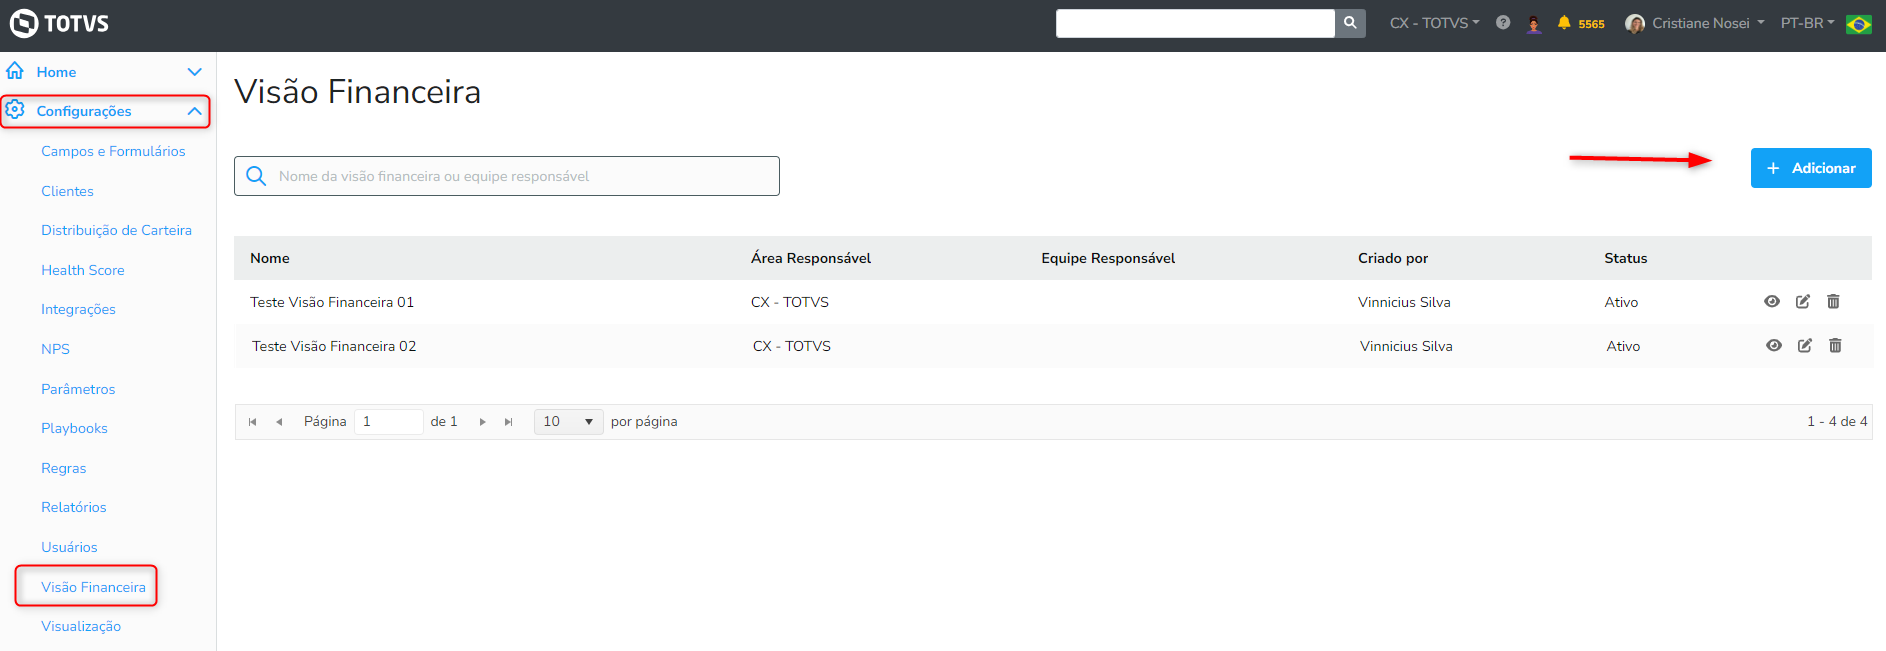Focus the visão financeira name search field

pos(520,176)
